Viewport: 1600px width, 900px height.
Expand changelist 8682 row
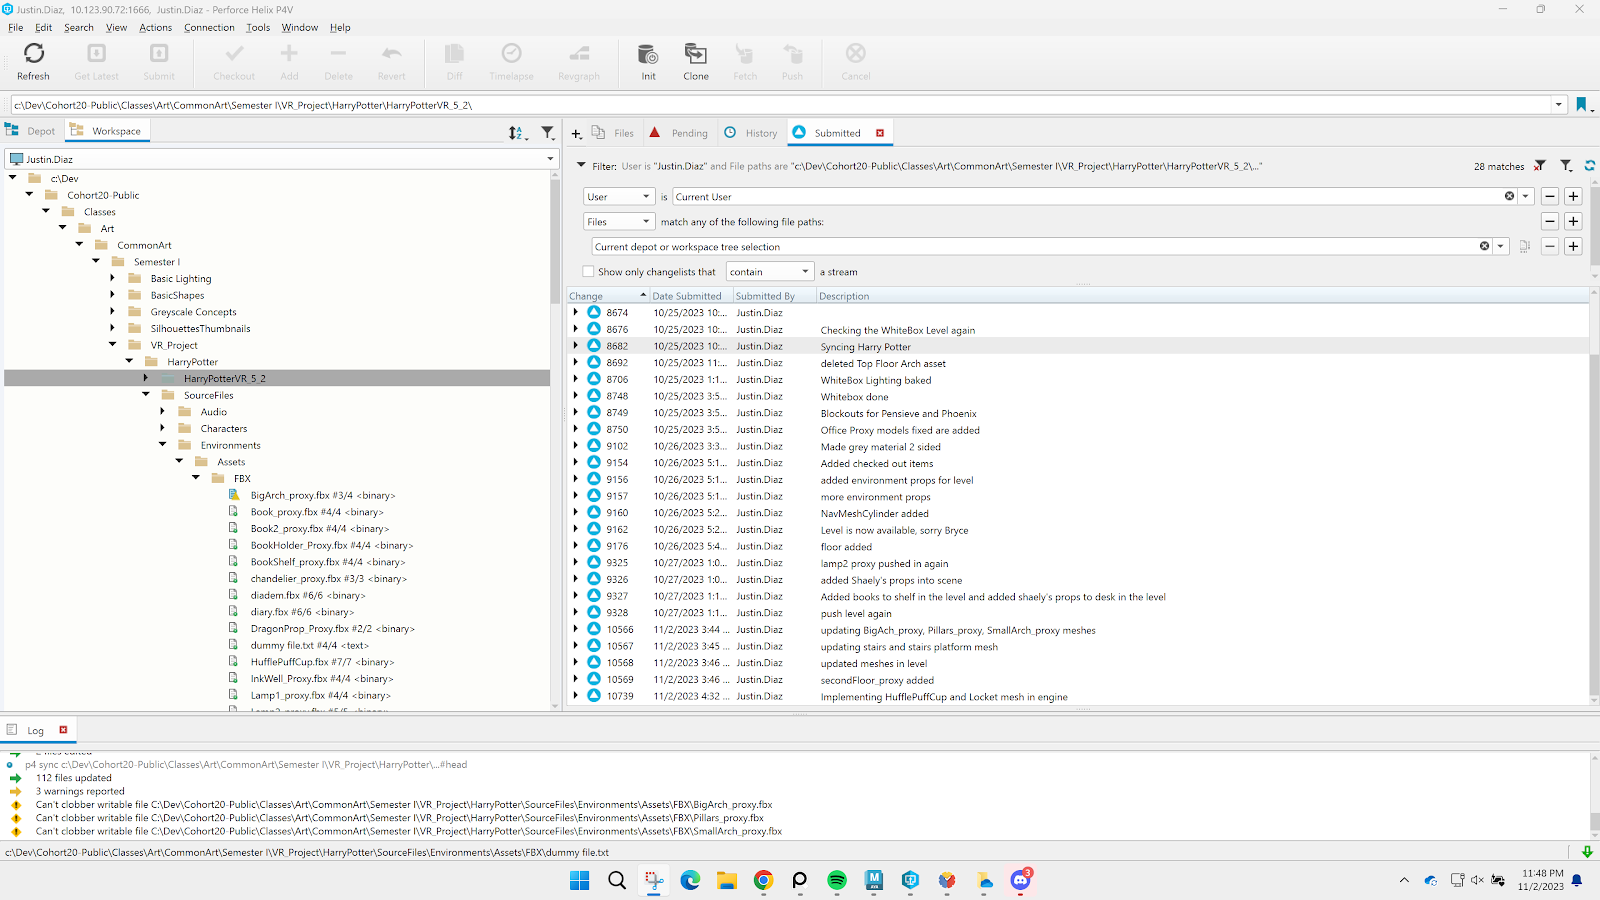click(x=576, y=346)
